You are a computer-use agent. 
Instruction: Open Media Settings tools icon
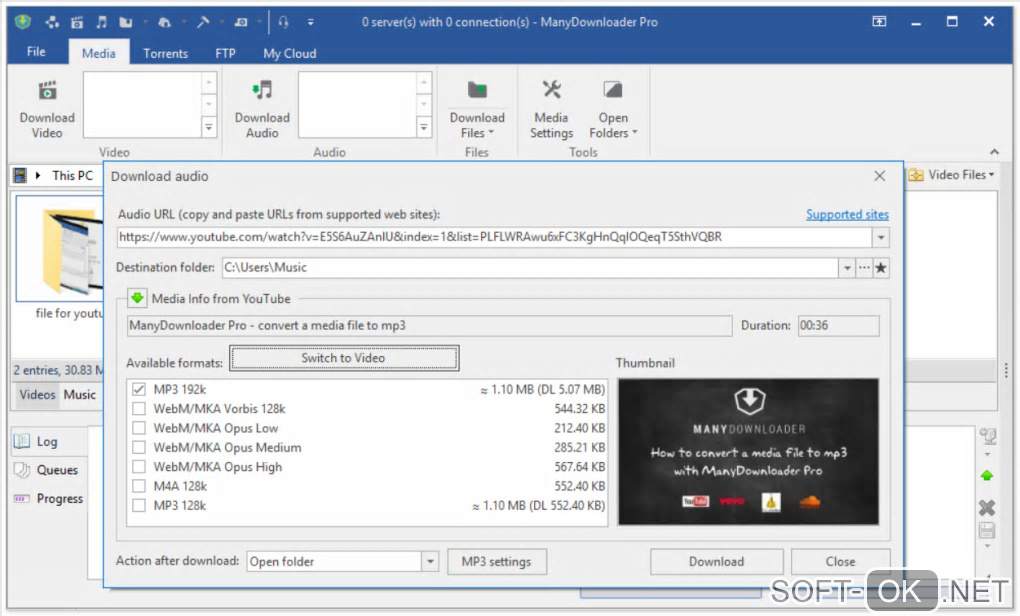(551, 109)
